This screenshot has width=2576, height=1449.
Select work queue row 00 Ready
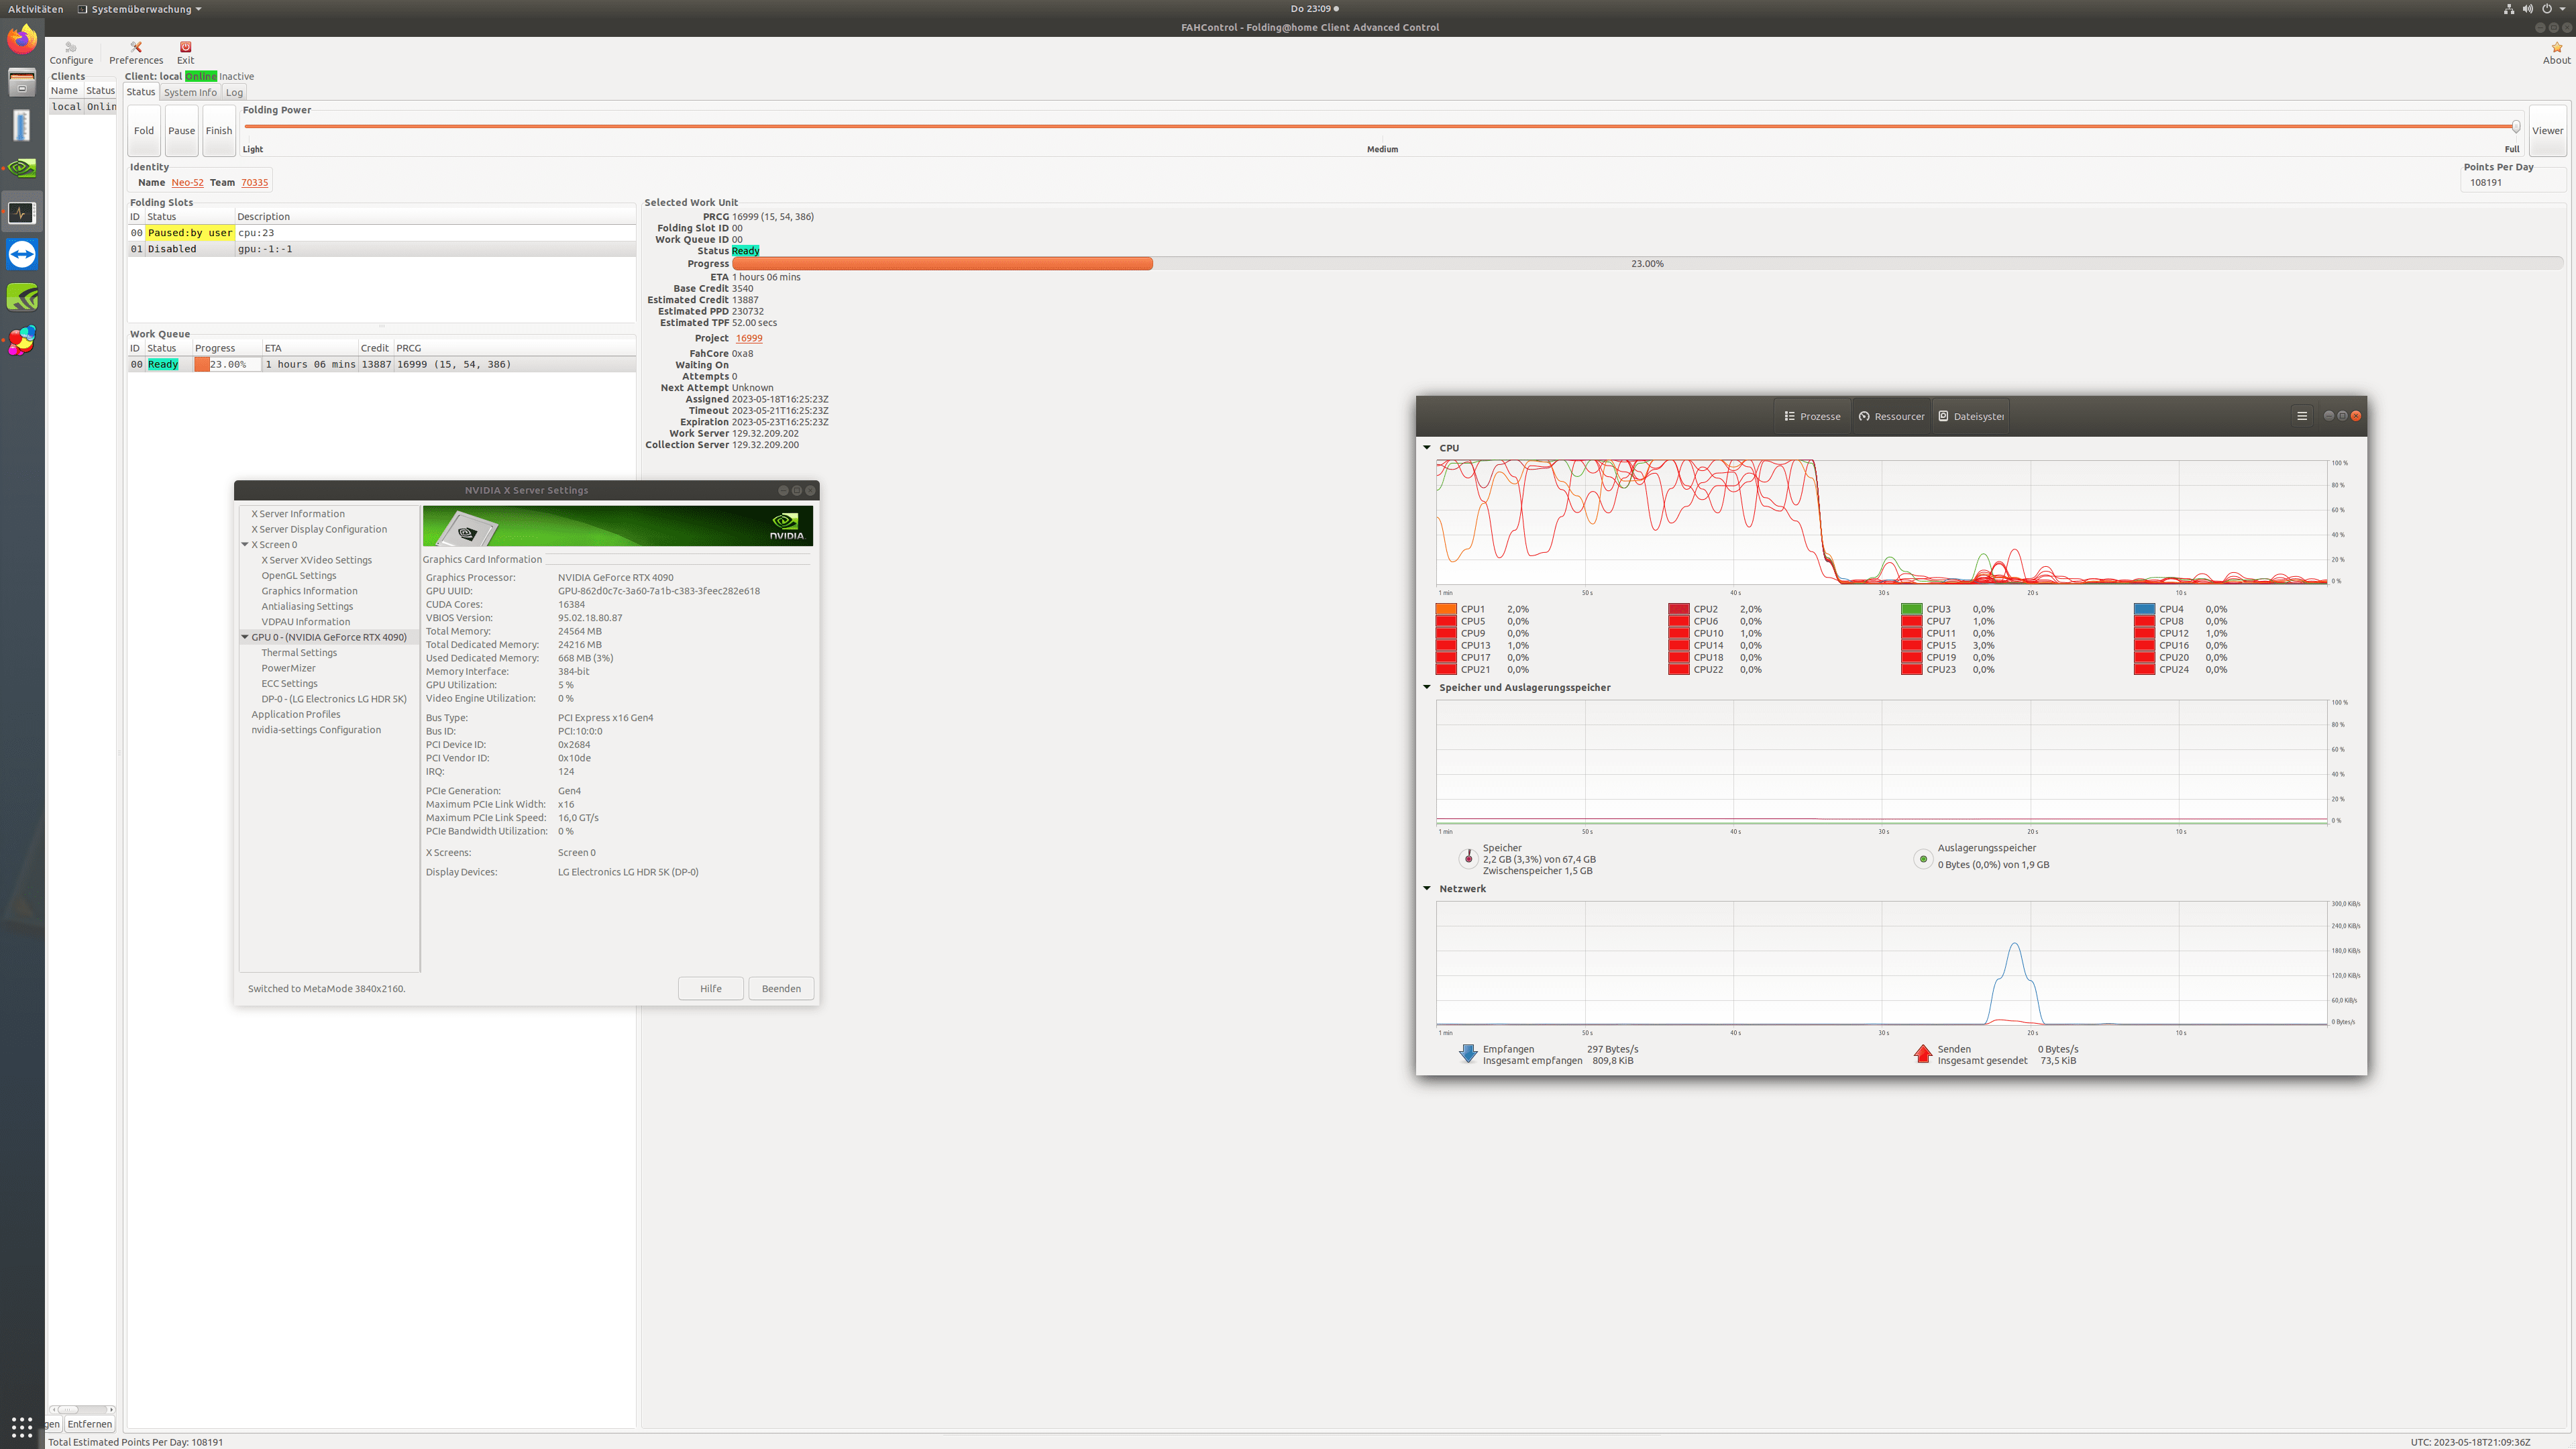[x=381, y=364]
